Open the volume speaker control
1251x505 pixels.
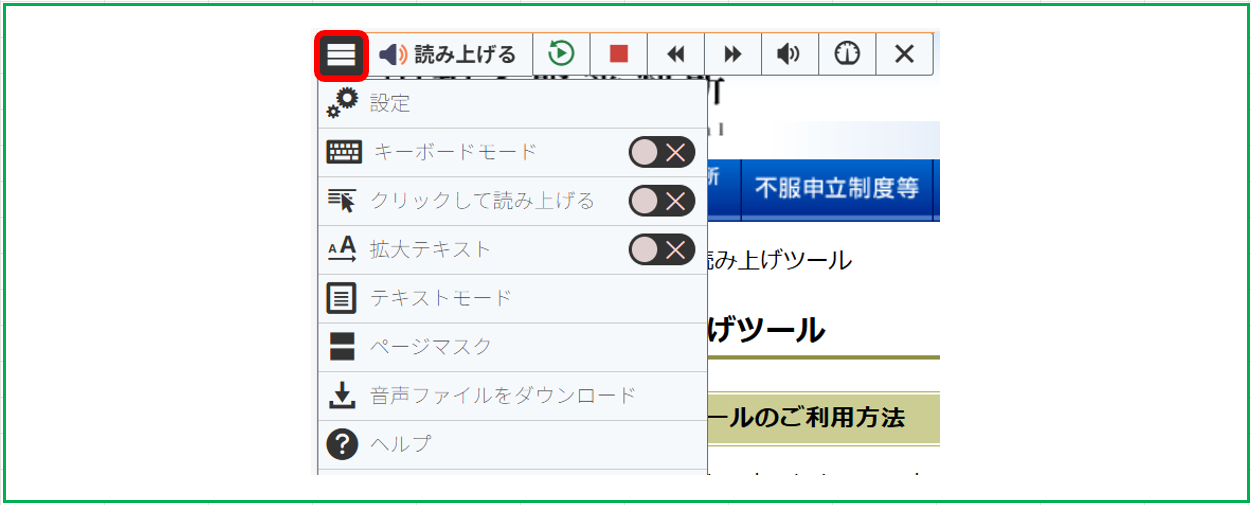[x=790, y=54]
